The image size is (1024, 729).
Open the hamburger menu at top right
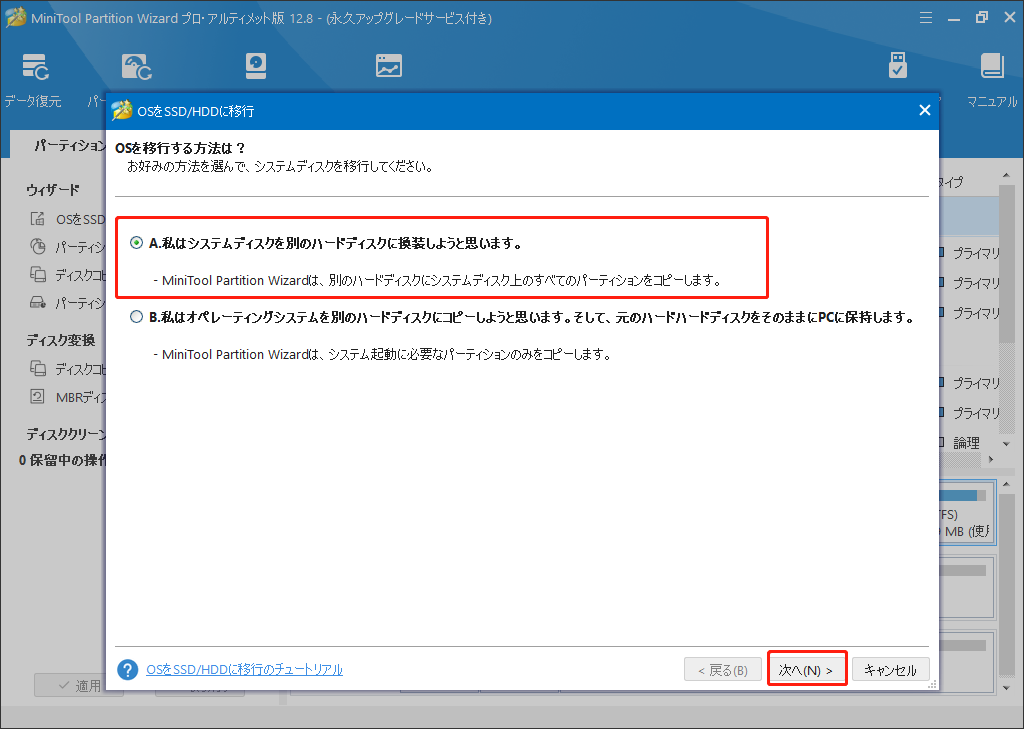925,17
